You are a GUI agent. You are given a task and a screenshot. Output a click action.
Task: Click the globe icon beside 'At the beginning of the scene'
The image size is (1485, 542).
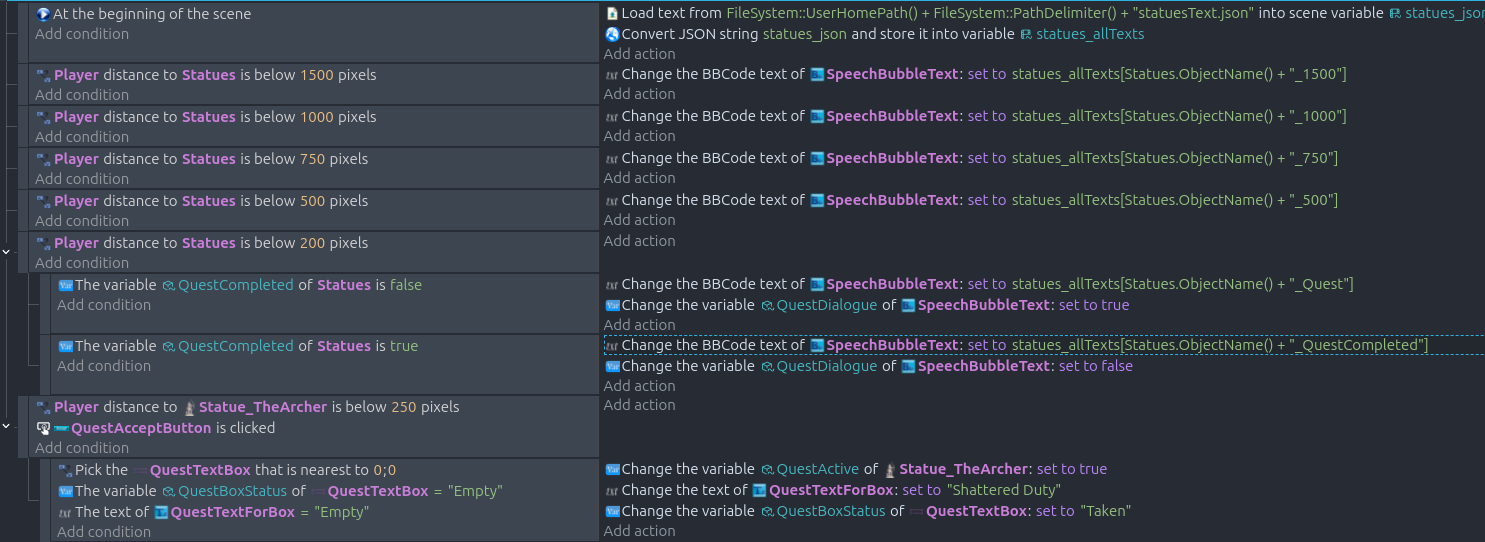(43, 14)
